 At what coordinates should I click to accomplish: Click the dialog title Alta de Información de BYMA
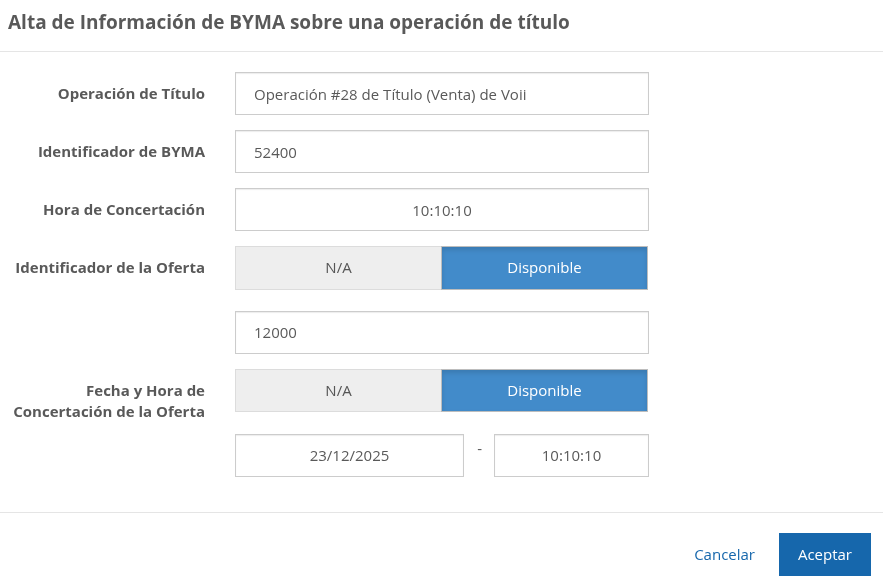click(288, 22)
